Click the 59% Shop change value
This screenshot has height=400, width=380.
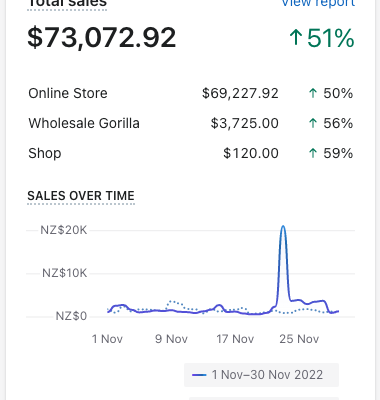[338, 153]
